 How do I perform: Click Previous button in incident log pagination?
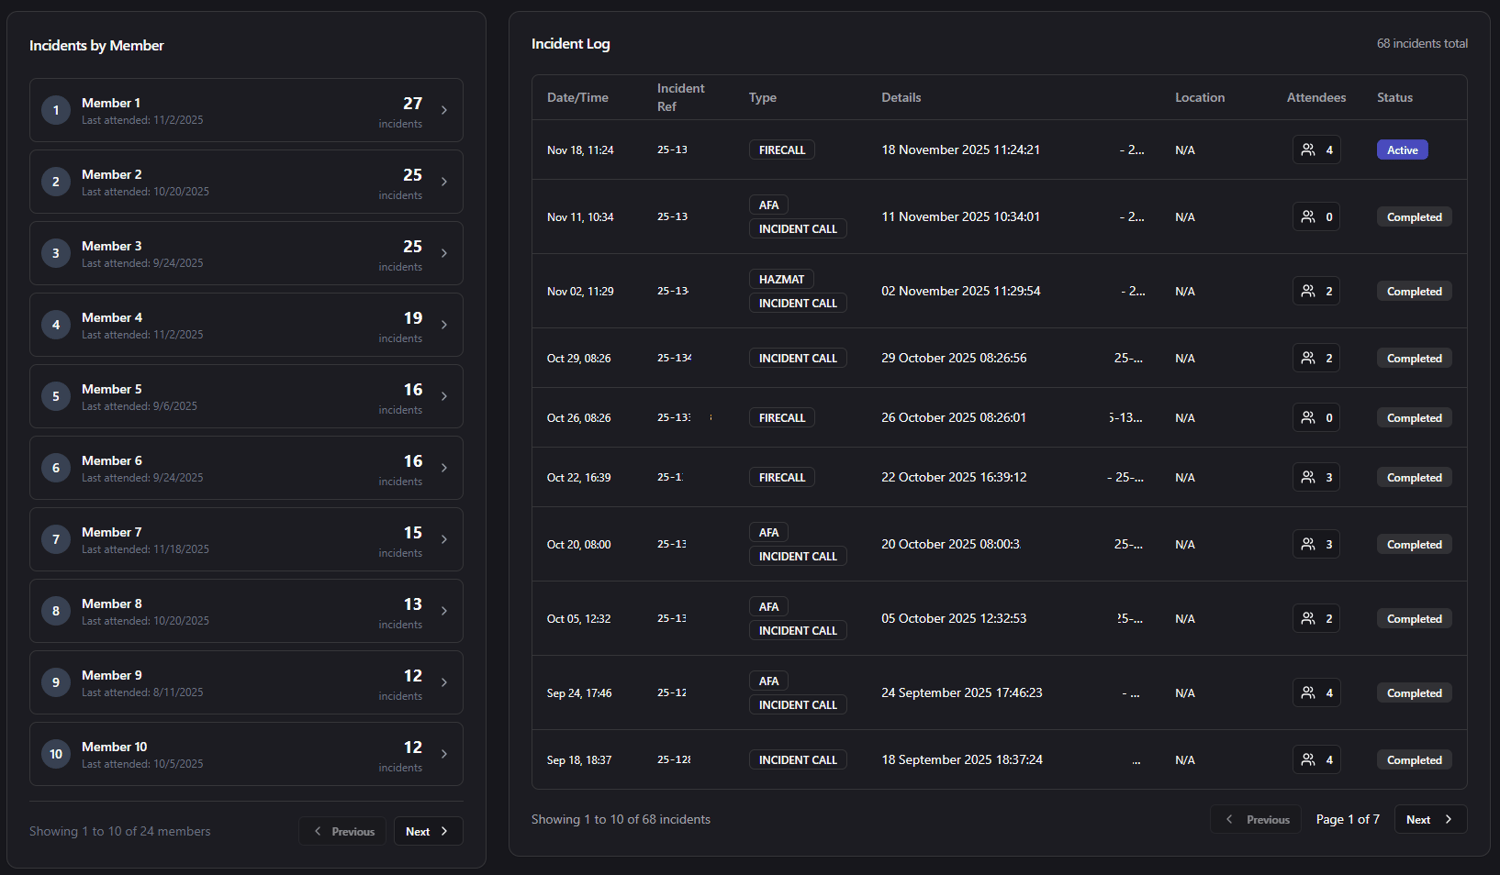1256,820
